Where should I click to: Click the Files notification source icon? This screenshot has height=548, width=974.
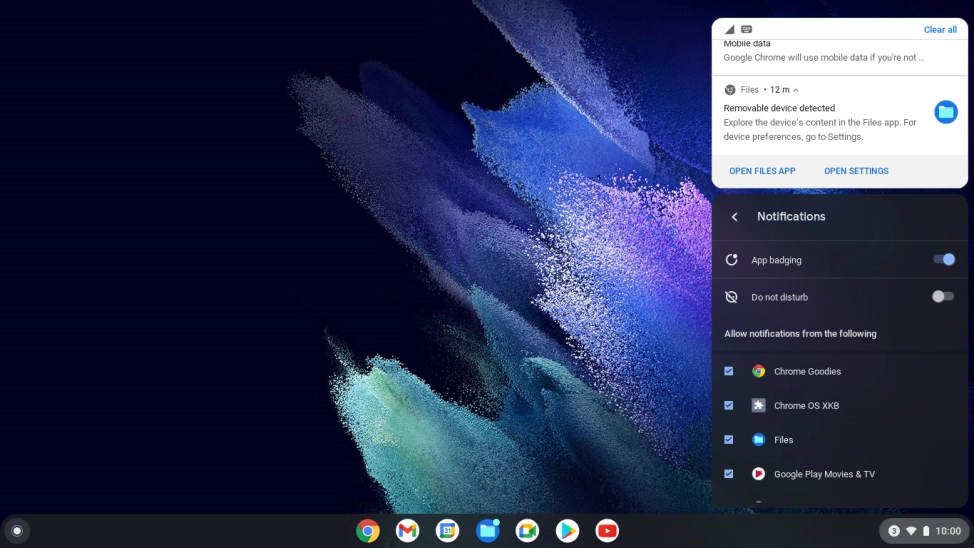730,90
